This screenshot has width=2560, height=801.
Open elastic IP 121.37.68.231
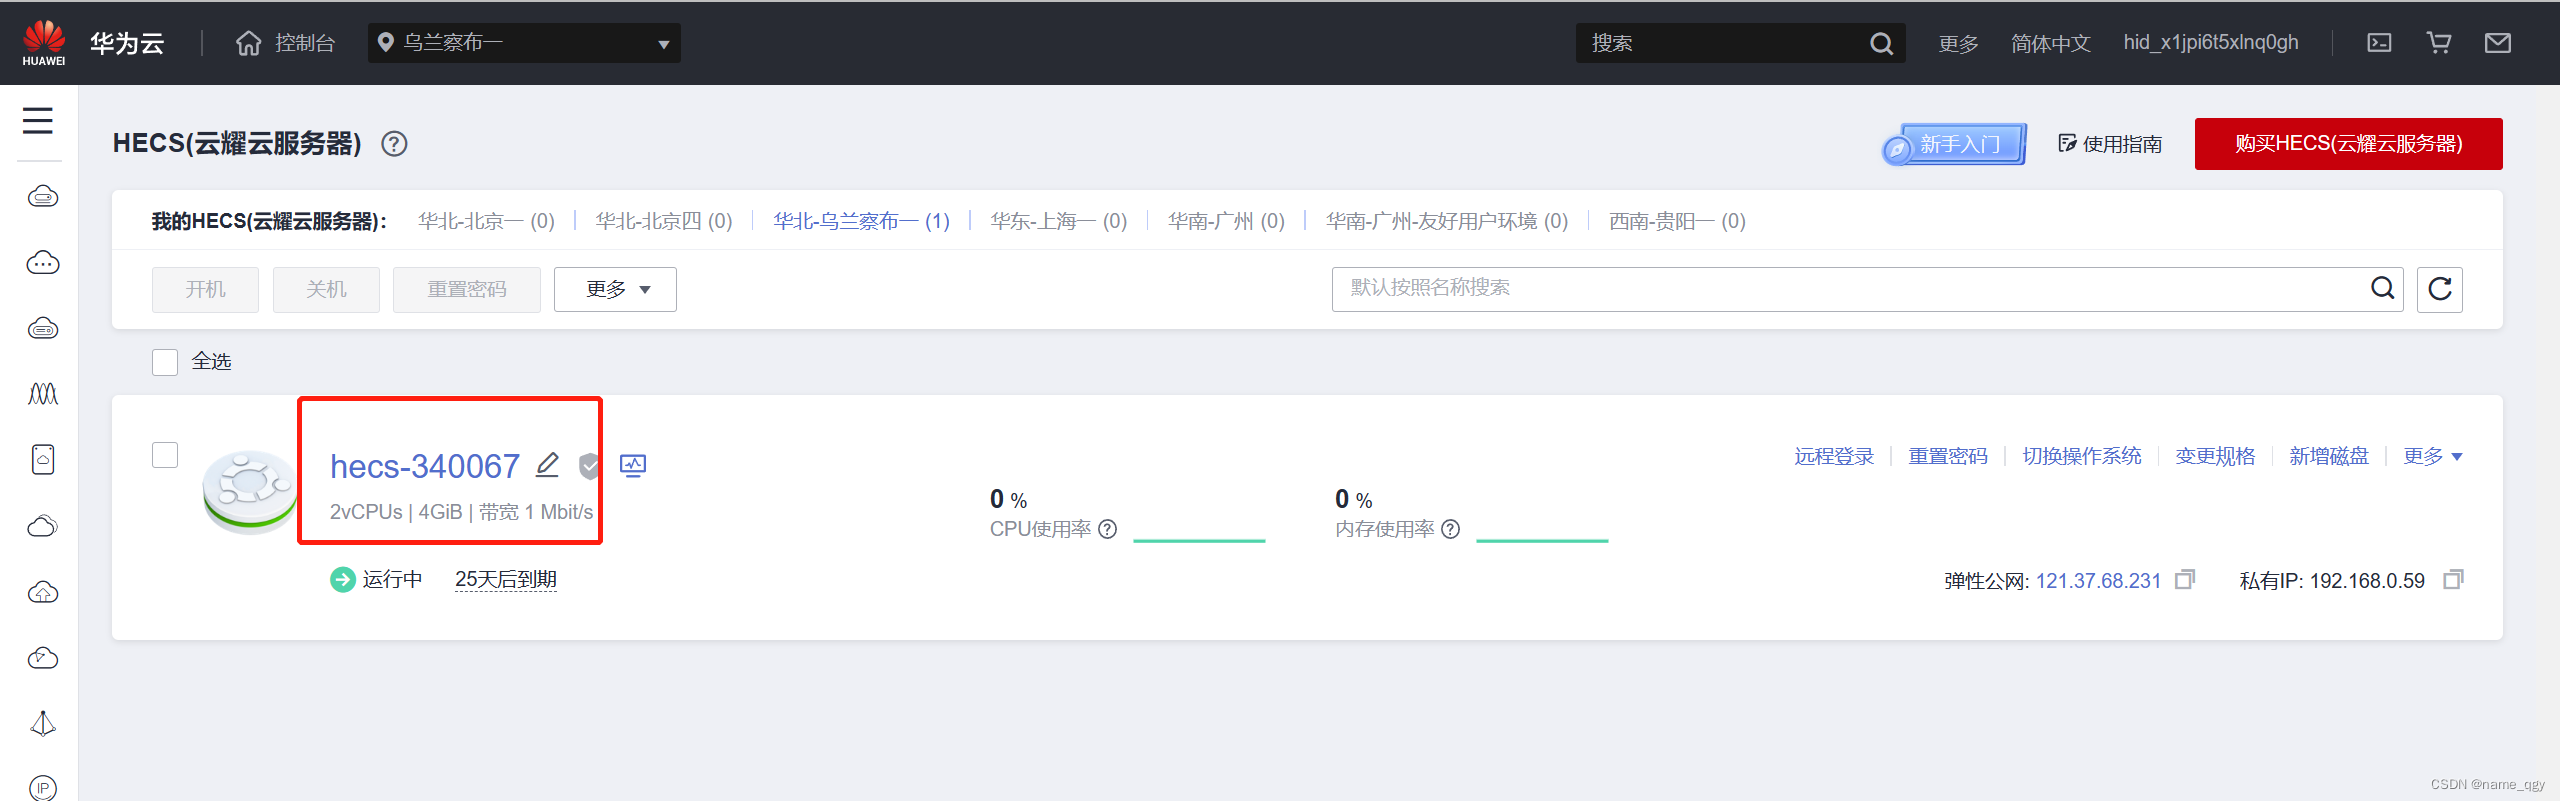pos(2098,581)
